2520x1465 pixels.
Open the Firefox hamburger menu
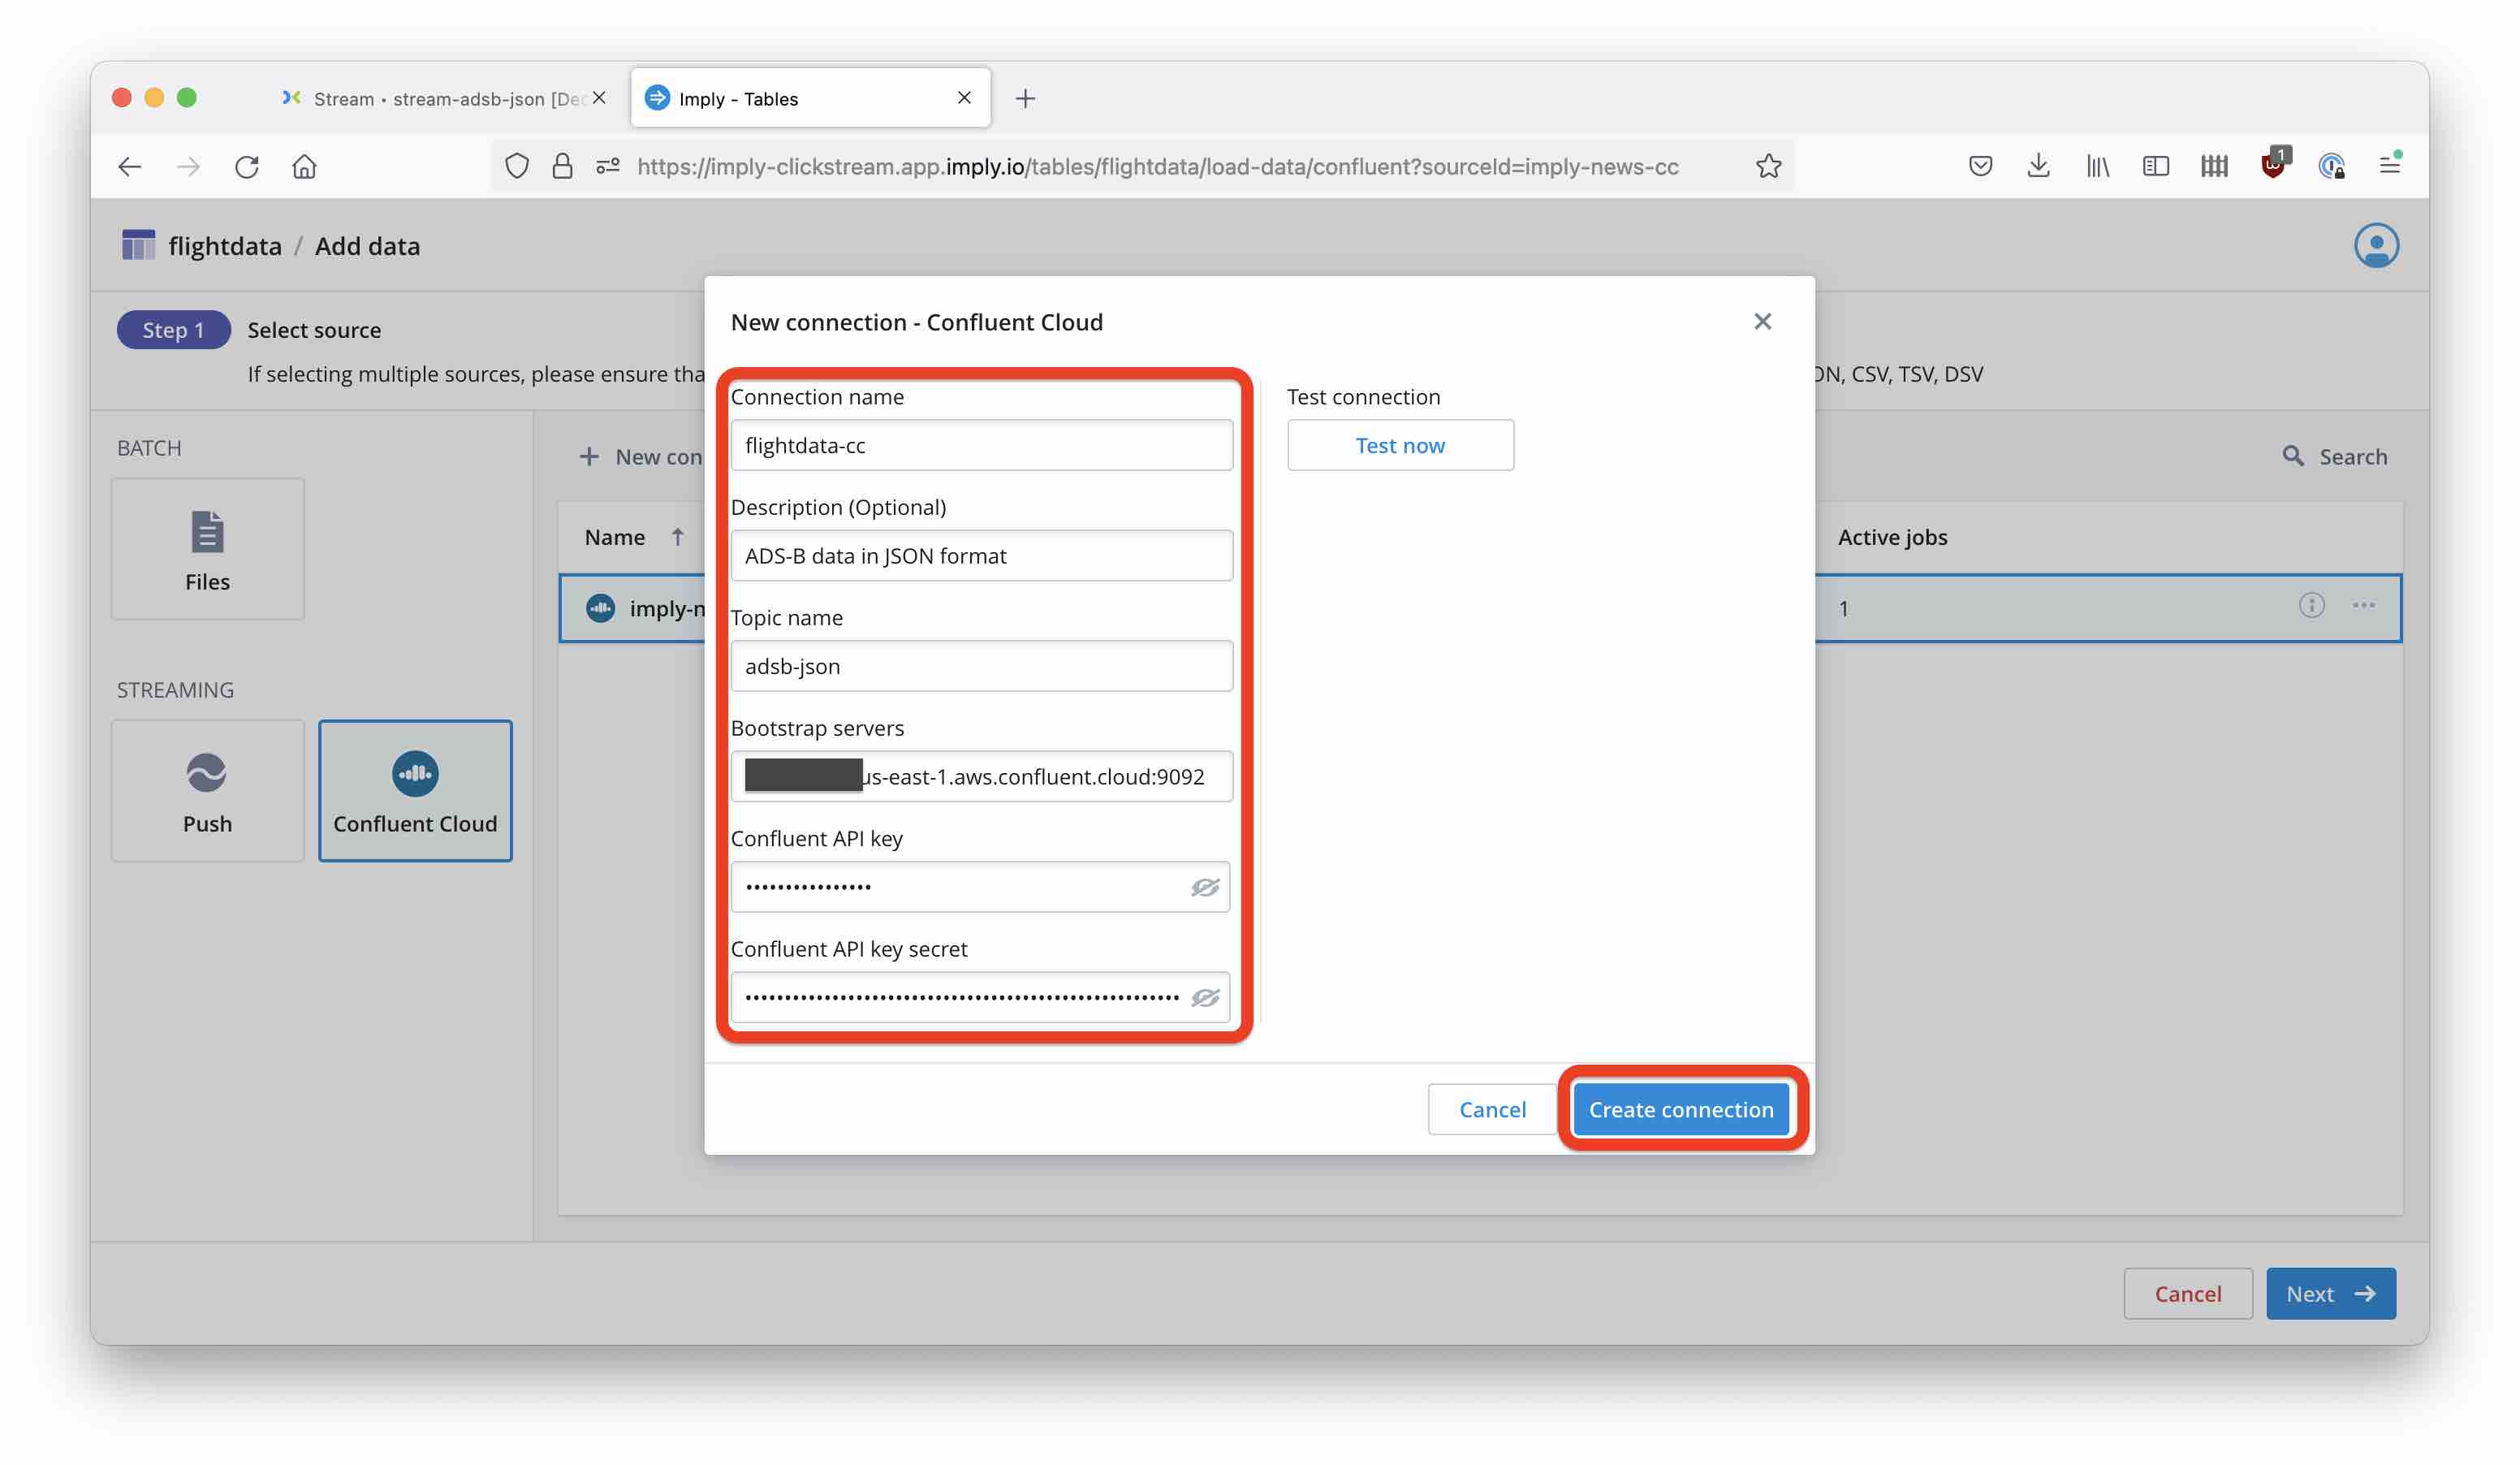click(x=2389, y=166)
